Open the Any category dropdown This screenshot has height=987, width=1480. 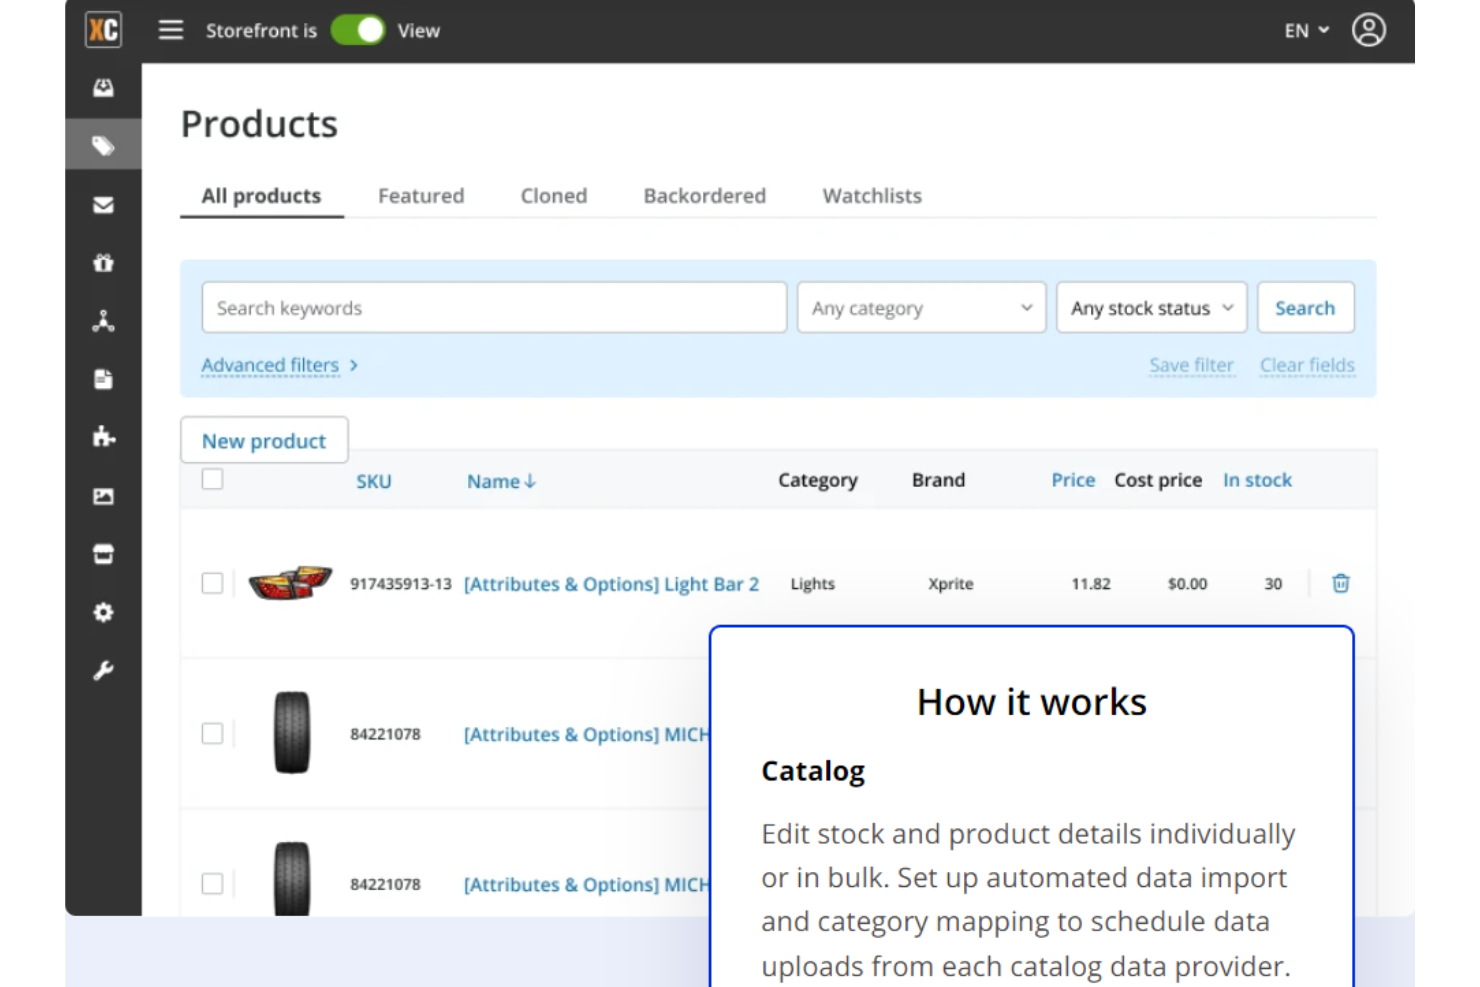(x=920, y=307)
